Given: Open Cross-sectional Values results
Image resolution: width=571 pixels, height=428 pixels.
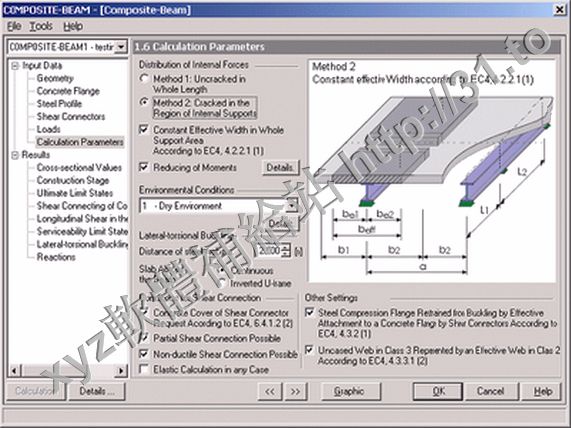Looking at the screenshot, I should click(x=79, y=168).
